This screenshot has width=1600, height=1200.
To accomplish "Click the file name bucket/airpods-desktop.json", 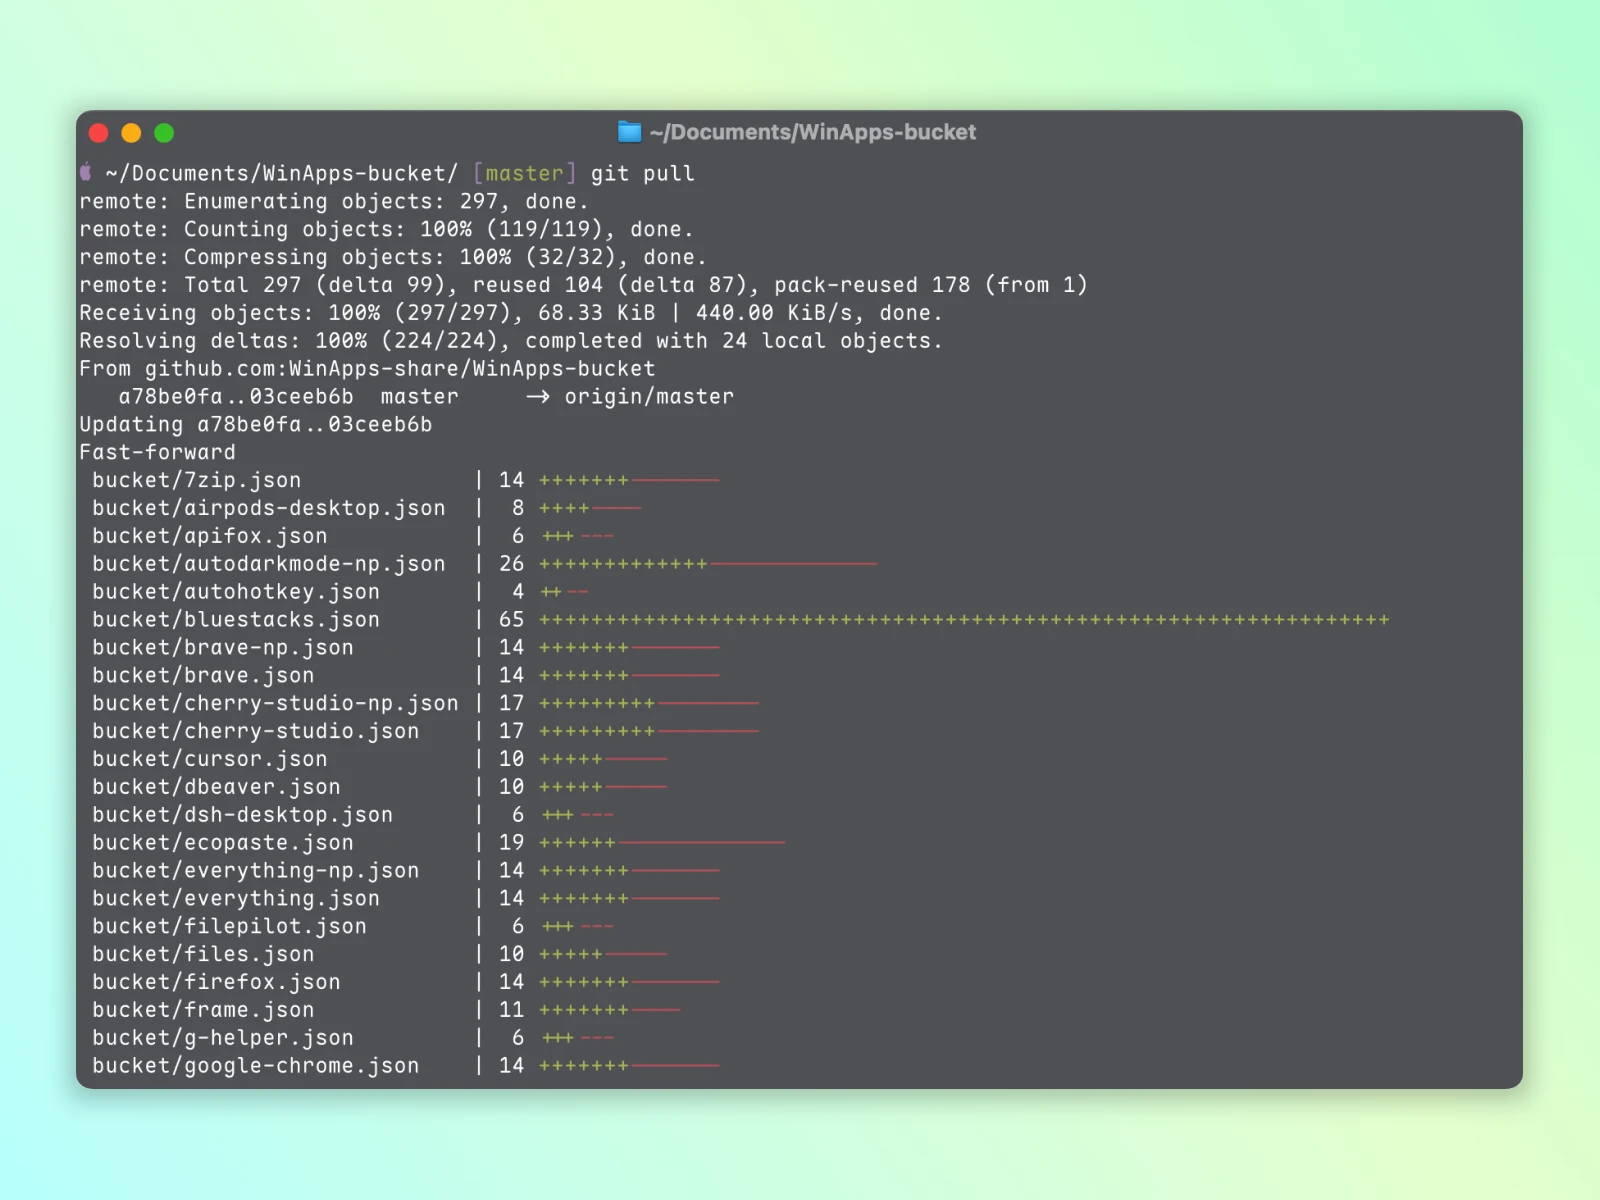I will point(269,508).
